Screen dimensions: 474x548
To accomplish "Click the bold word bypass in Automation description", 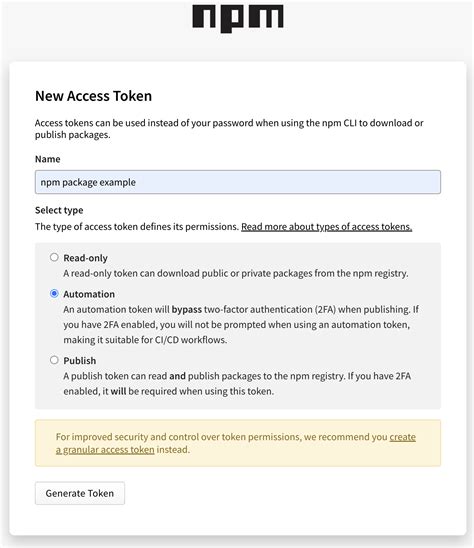I will pyautogui.click(x=187, y=310).
